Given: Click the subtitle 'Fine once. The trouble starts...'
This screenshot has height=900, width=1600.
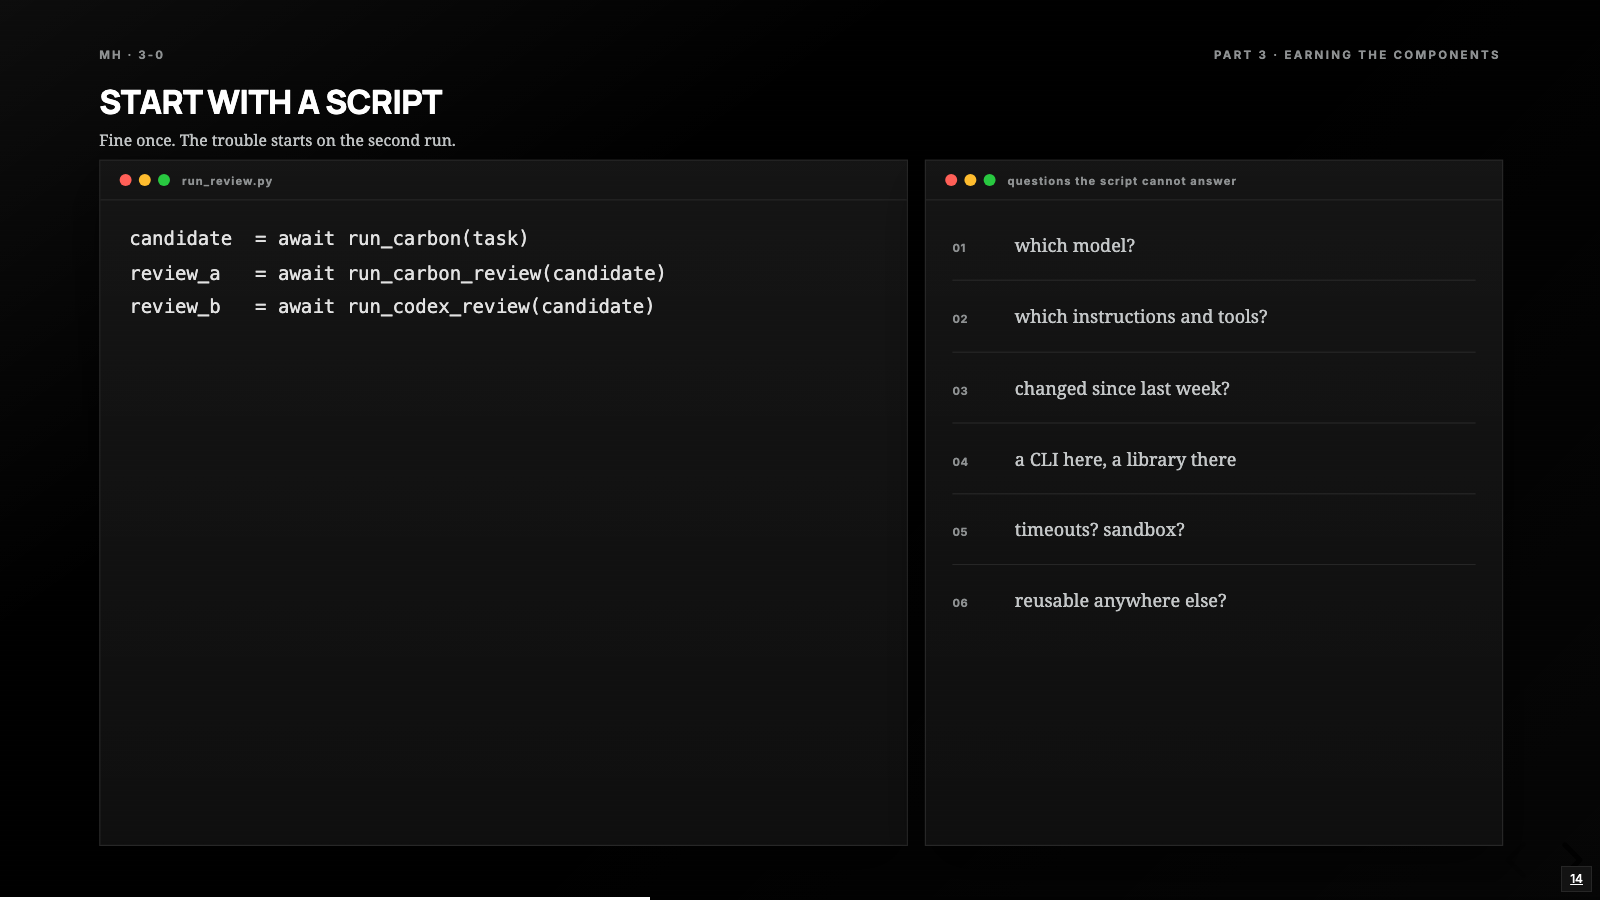Looking at the screenshot, I should (x=277, y=140).
